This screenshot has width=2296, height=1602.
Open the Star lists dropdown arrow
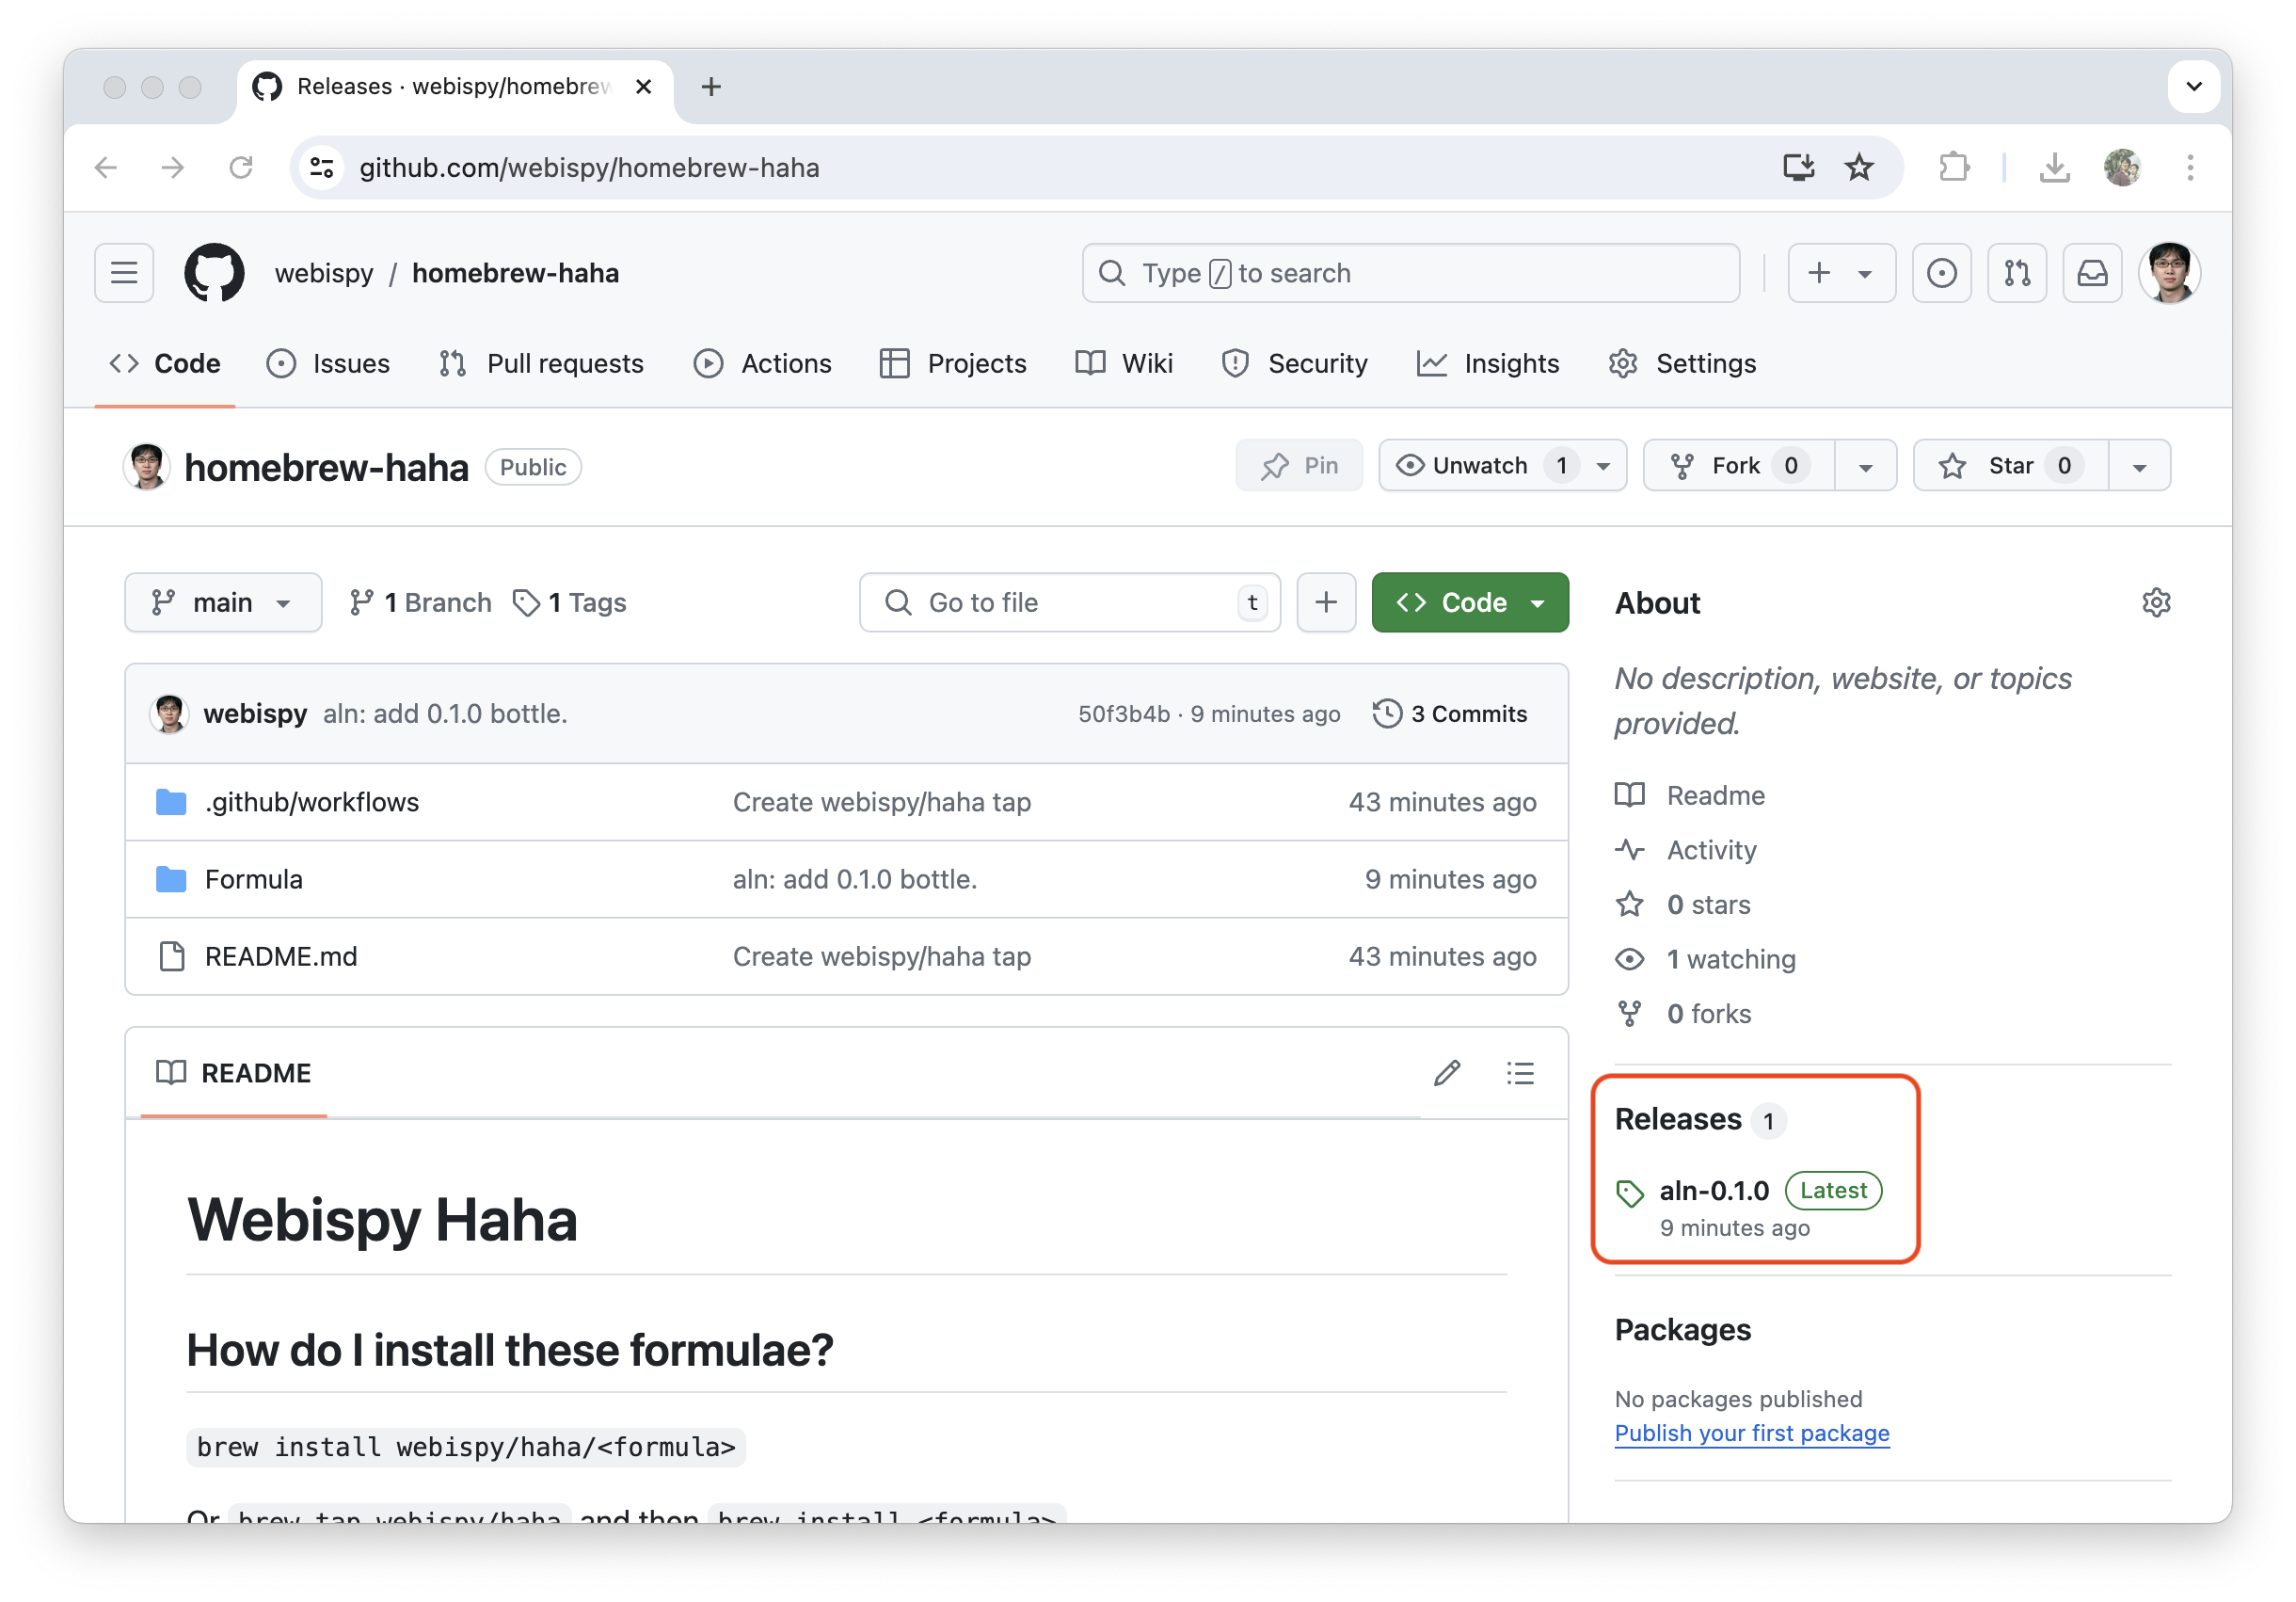coord(2139,466)
